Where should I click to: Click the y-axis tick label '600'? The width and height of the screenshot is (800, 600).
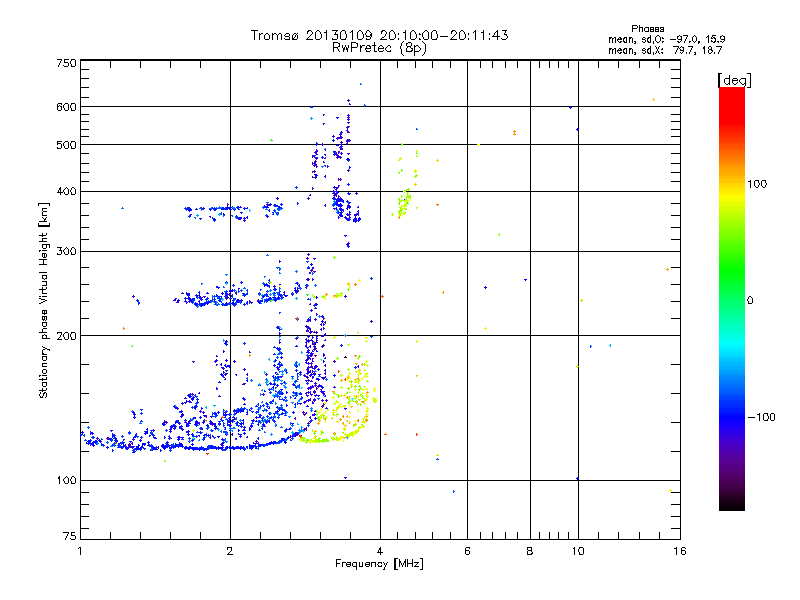tap(66, 107)
